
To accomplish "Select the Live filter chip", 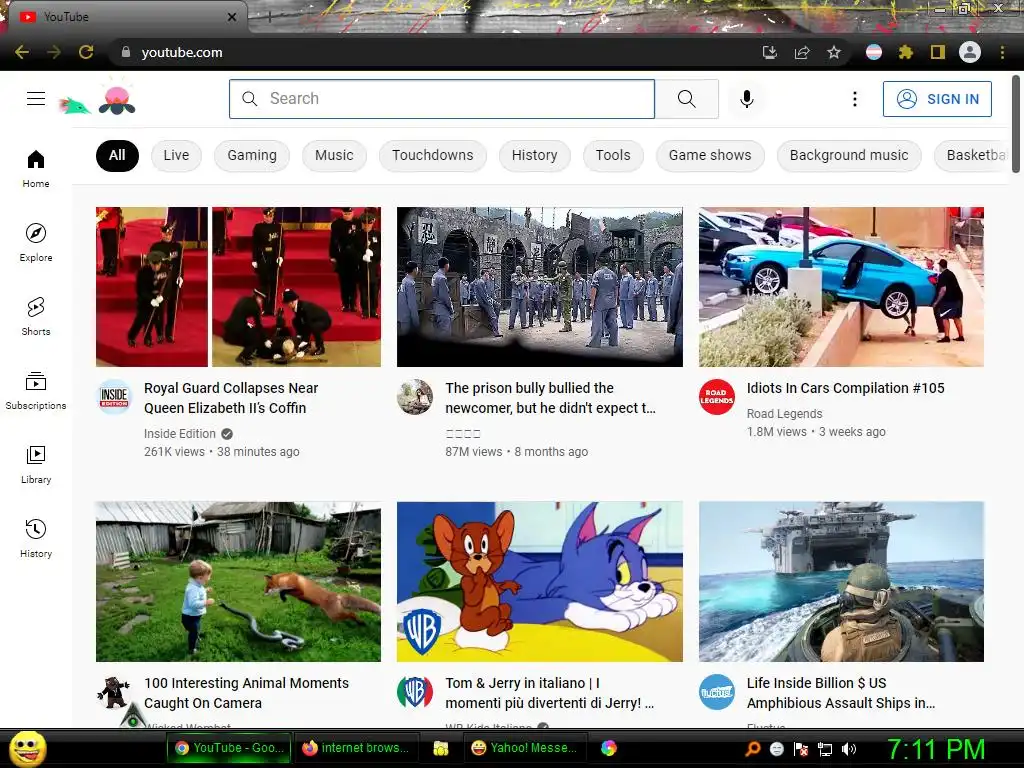I will tap(176, 155).
